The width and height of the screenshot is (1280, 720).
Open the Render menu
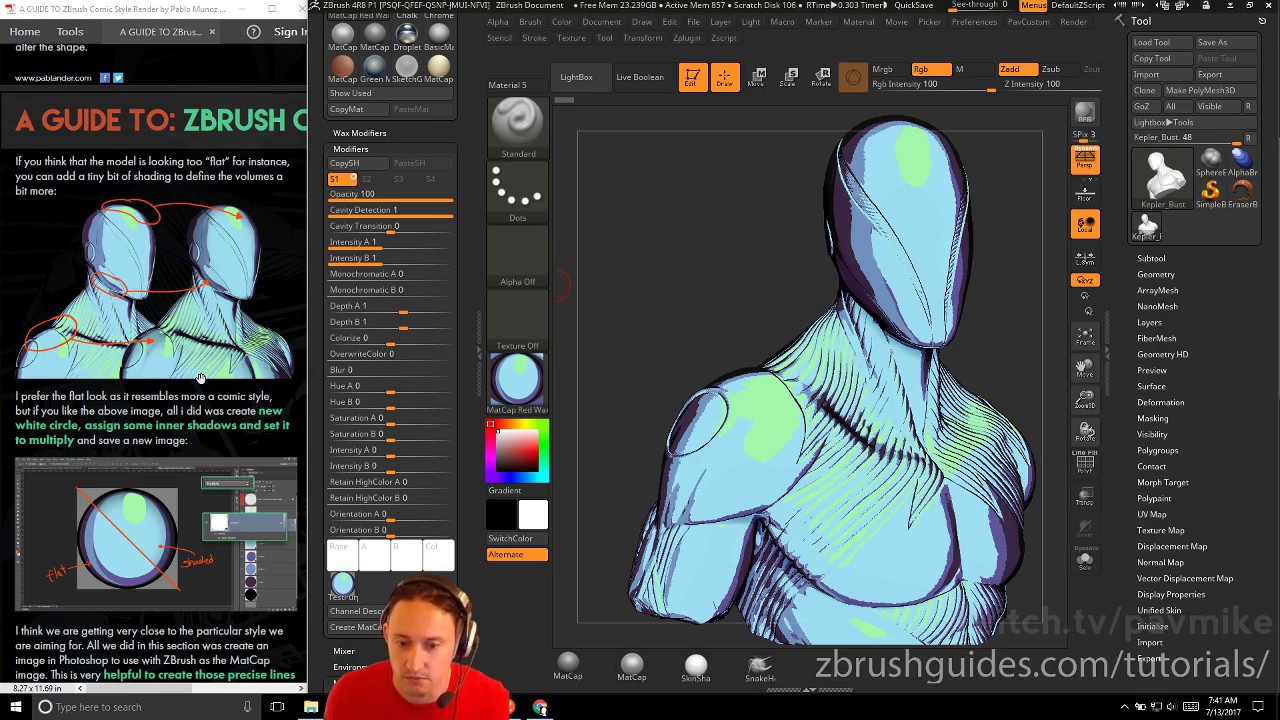1073,22
